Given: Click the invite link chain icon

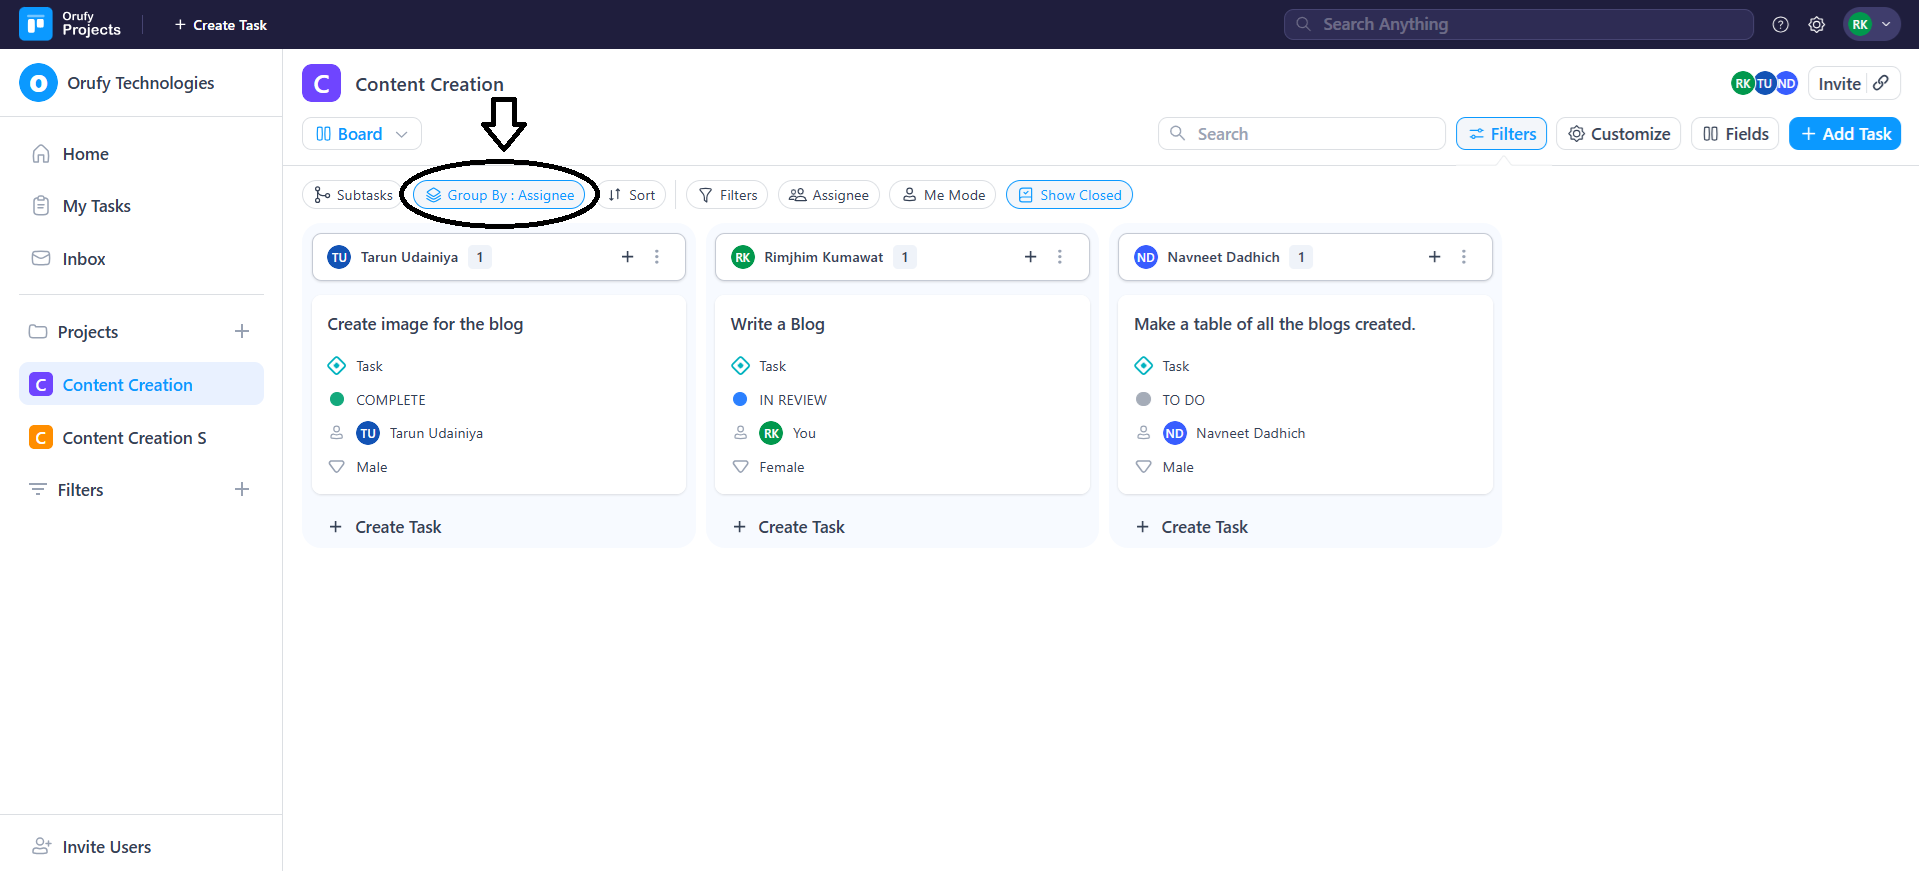Looking at the screenshot, I should tap(1881, 83).
